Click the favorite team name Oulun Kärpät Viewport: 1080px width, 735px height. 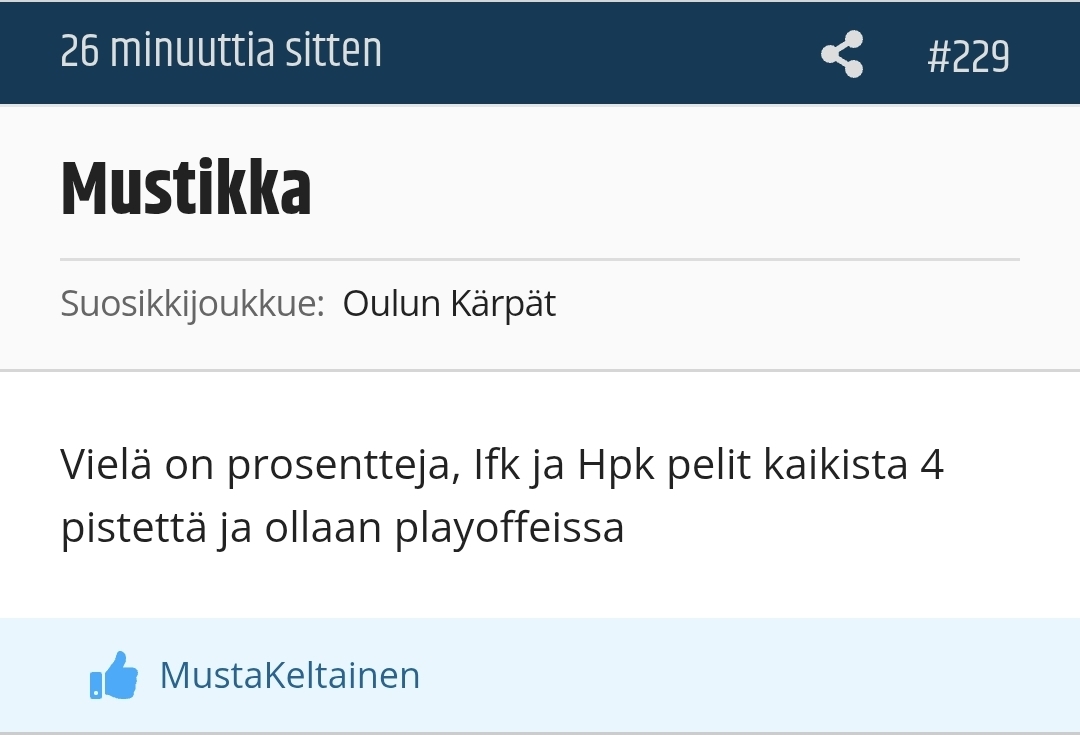tap(449, 303)
